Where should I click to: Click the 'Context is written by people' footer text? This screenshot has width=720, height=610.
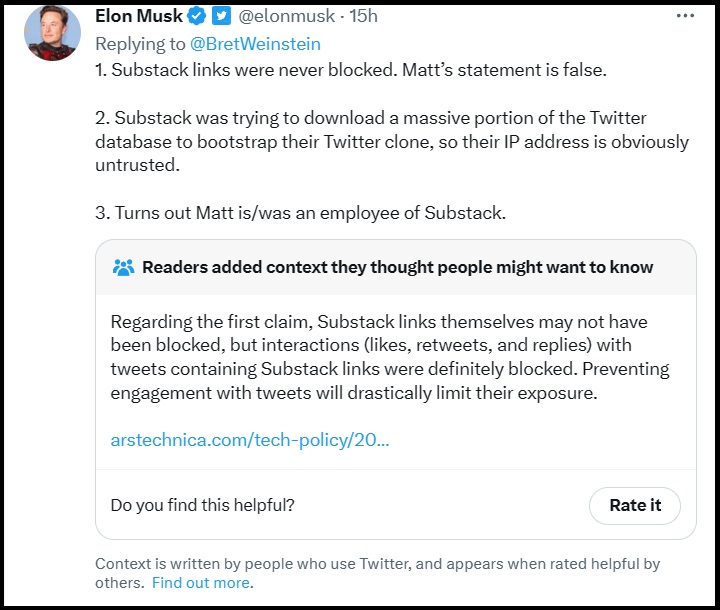pos(377,573)
